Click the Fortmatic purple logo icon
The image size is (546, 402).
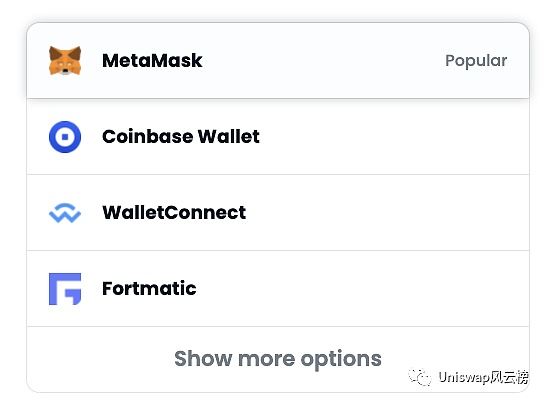[65, 289]
